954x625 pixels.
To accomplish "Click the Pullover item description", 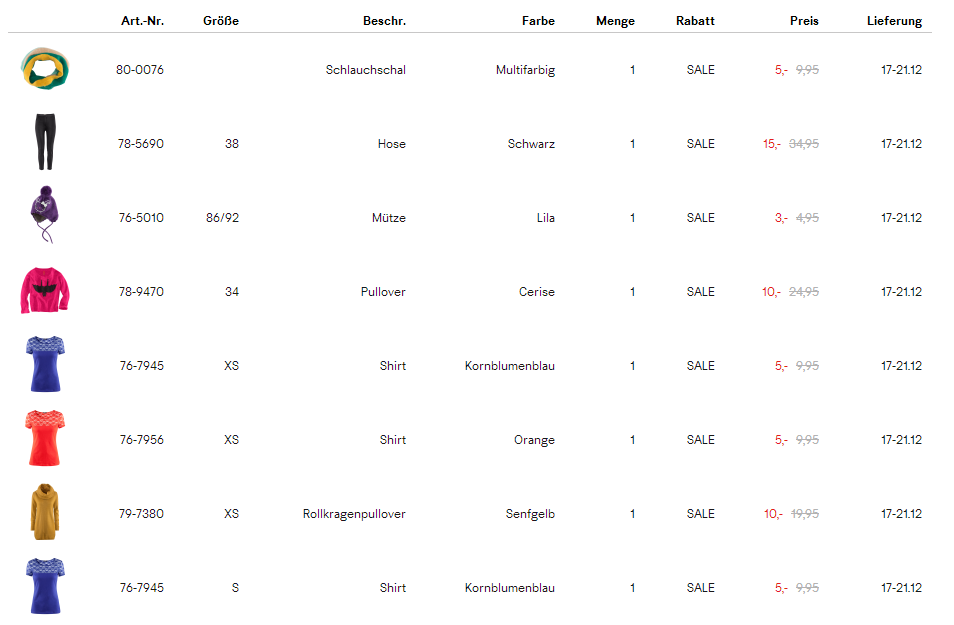I will coord(383,292).
